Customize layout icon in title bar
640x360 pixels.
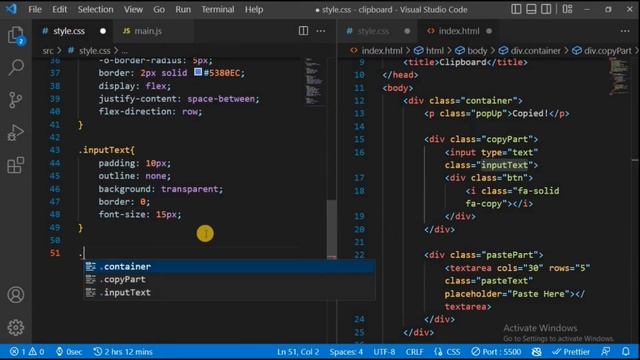click(x=567, y=9)
